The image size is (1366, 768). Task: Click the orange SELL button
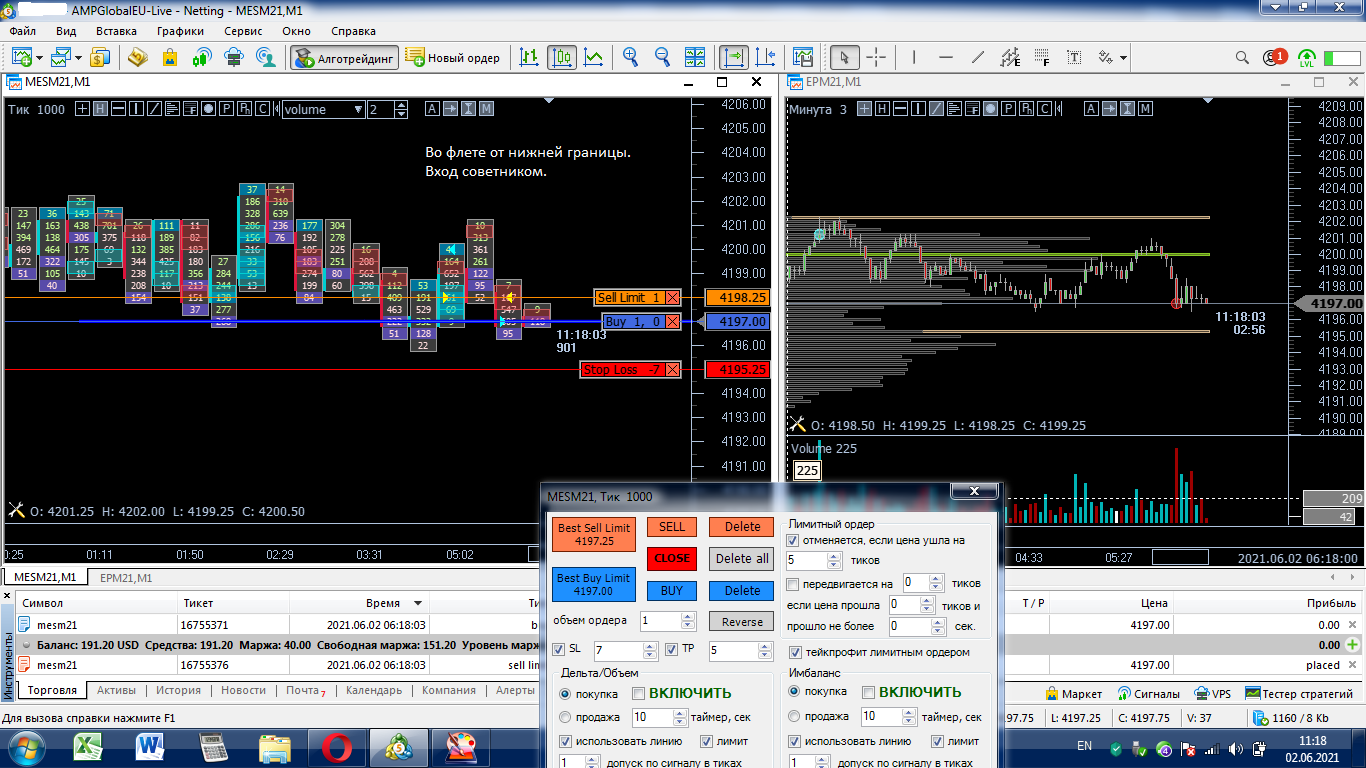pyautogui.click(x=672, y=527)
